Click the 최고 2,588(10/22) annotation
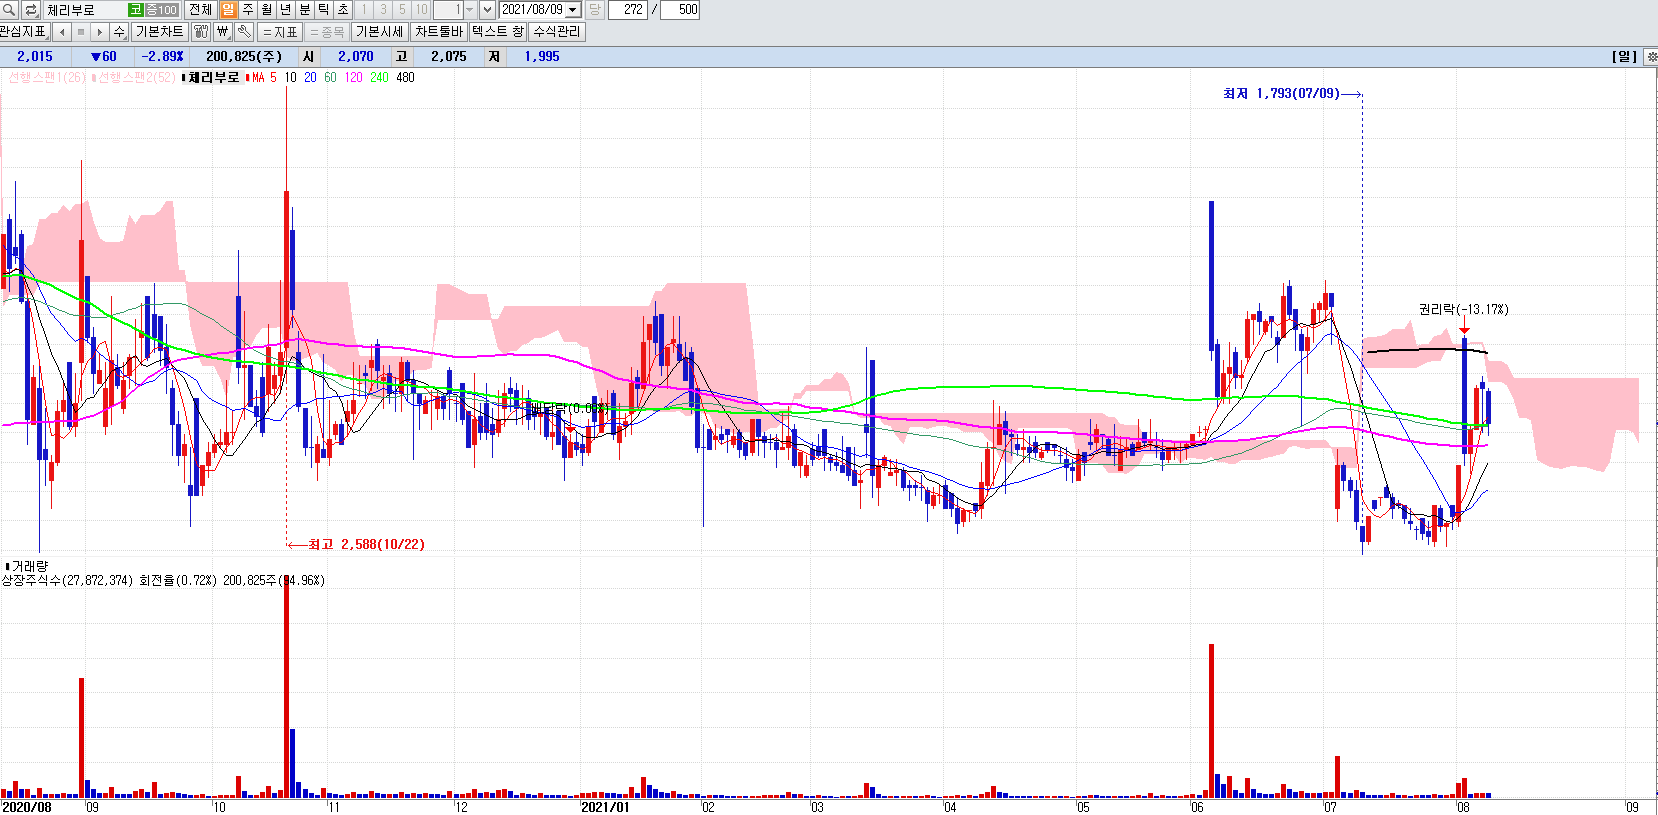1658x815 pixels. 366,544
